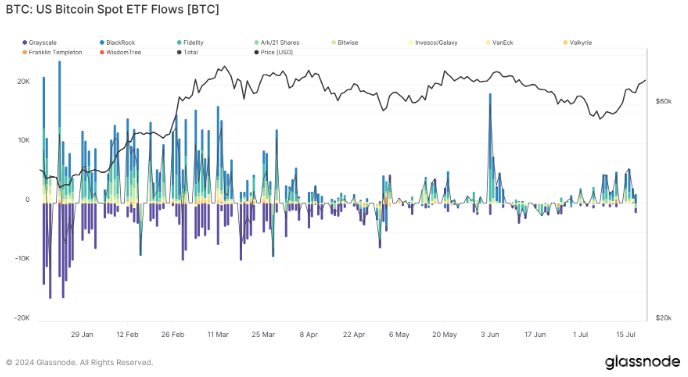Click the 15 Jul date axis label
The height and width of the screenshot is (377, 688).
pyautogui.click(x=626, y=334)
